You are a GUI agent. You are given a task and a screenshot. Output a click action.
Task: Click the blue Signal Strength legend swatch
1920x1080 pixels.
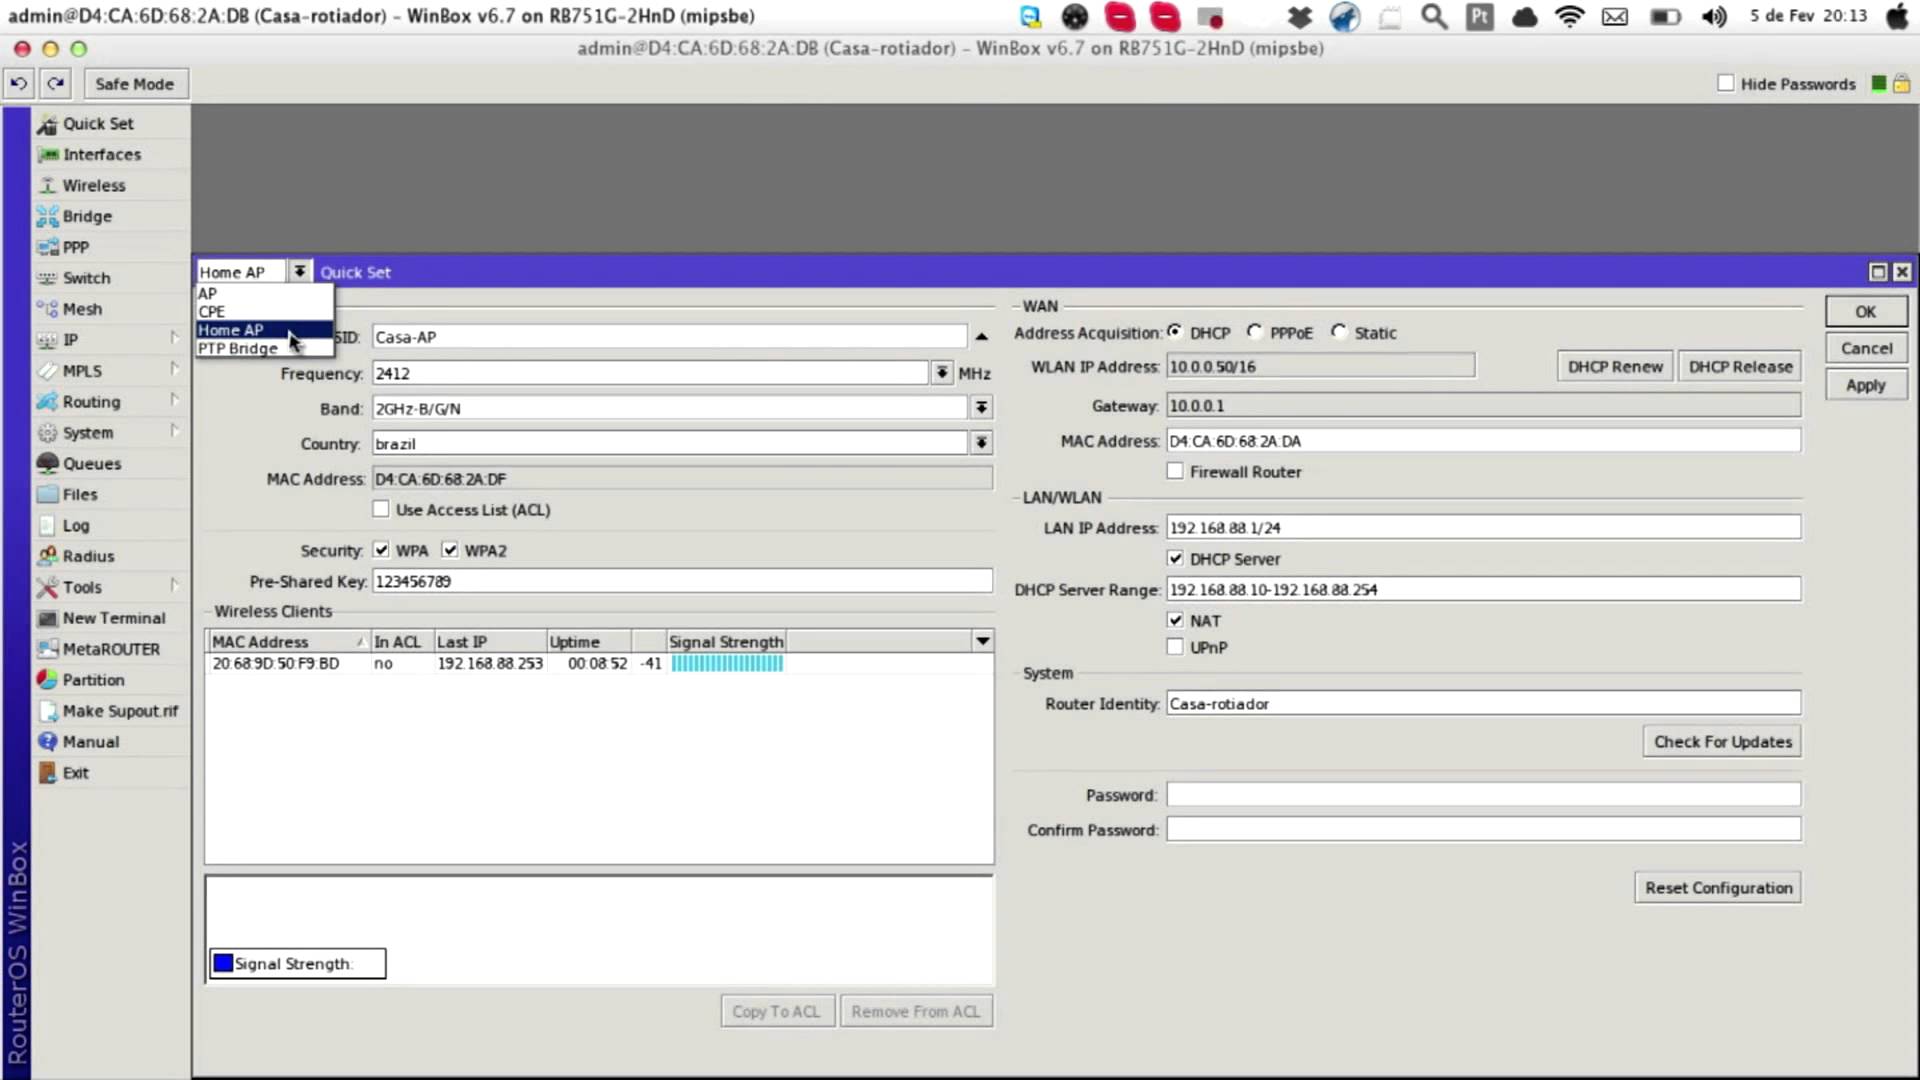point(224,963)
